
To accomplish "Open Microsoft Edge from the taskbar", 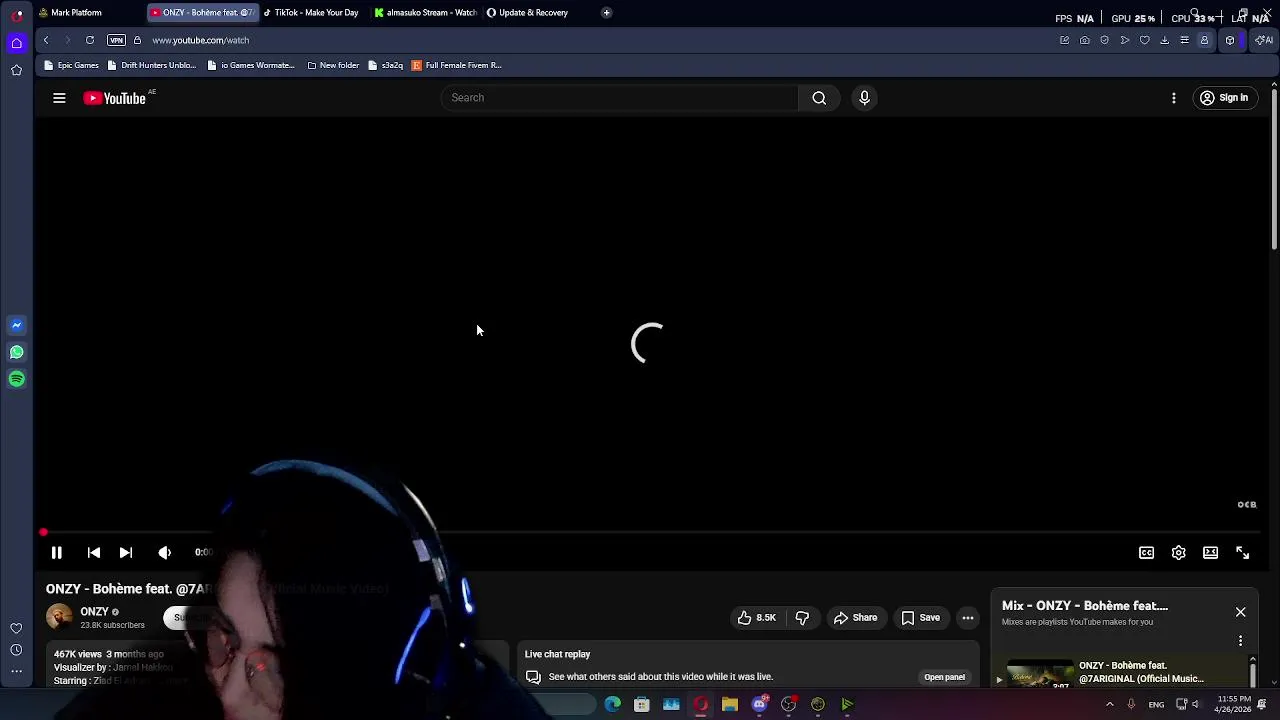I will click(x=613, y=705).
